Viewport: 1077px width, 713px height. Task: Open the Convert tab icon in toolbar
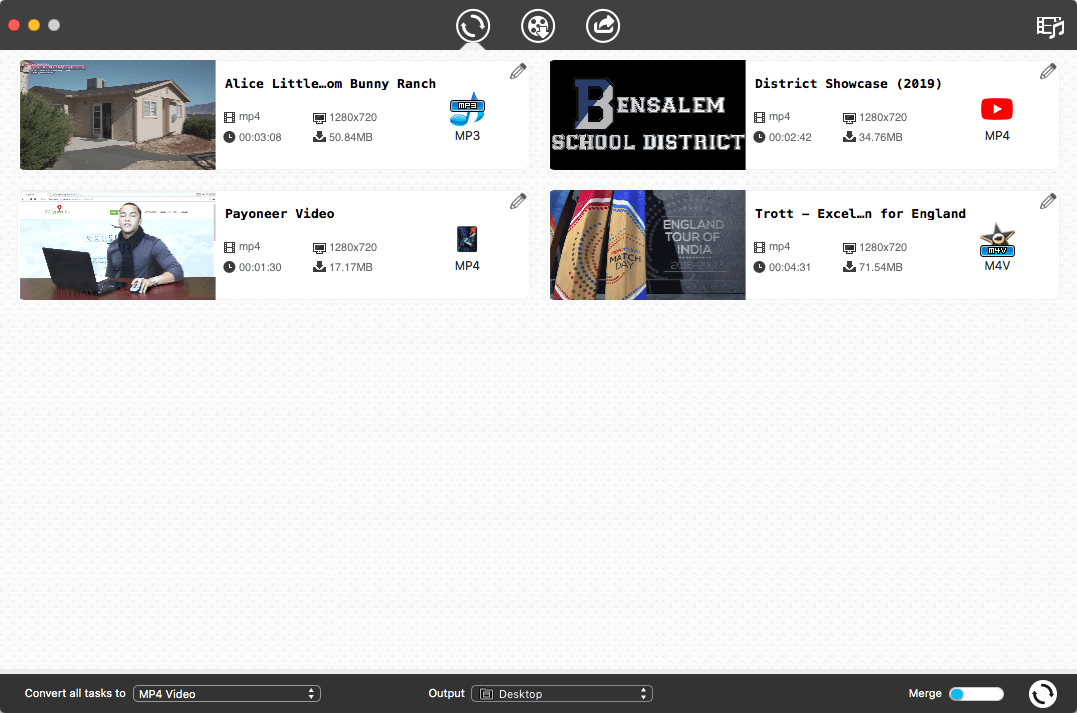(x=472, y=25)
